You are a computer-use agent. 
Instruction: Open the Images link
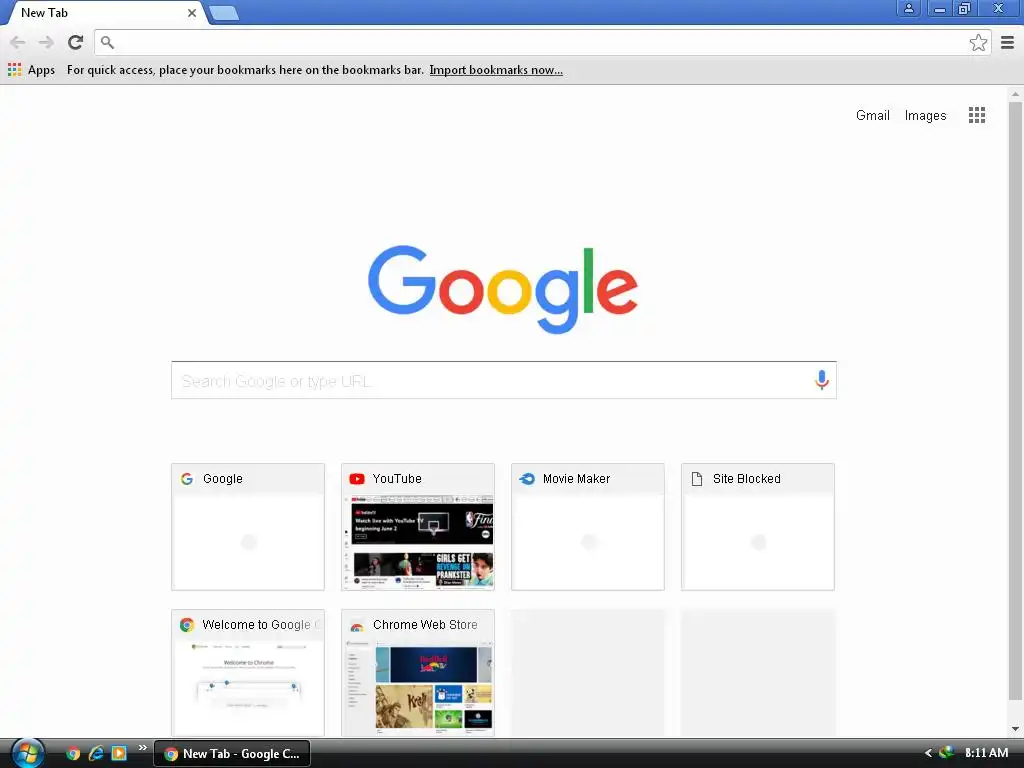point(925,116)
